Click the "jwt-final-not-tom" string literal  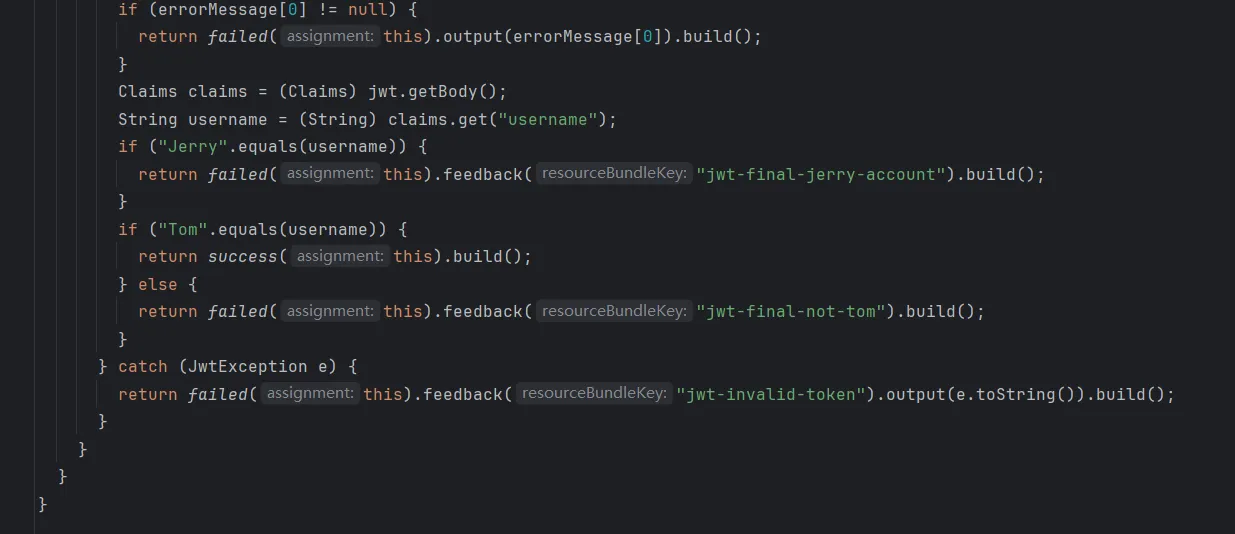pos(791,311)
